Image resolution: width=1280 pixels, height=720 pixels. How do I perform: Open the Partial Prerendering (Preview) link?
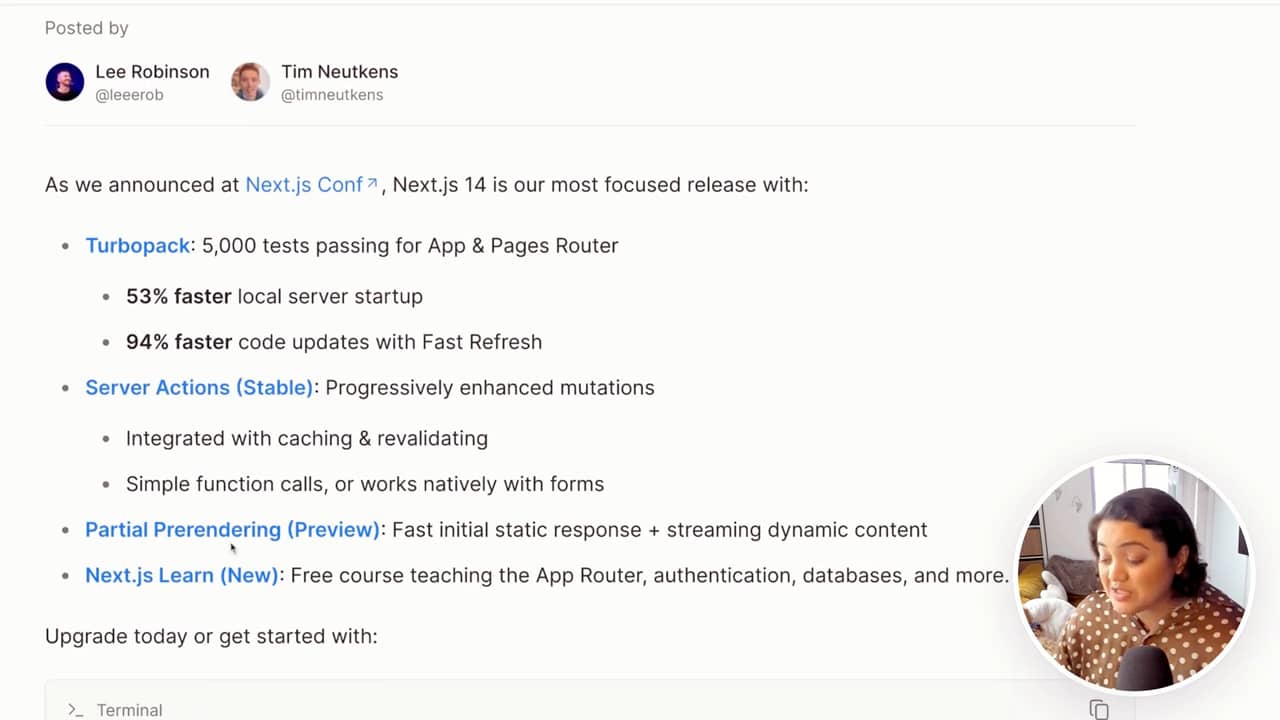(232, 530)
